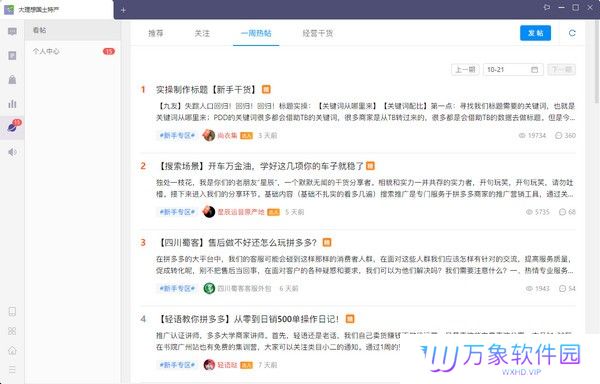Click #新手专区# tag on post 3
The image size is (600, 384).
tap(177, 288)
